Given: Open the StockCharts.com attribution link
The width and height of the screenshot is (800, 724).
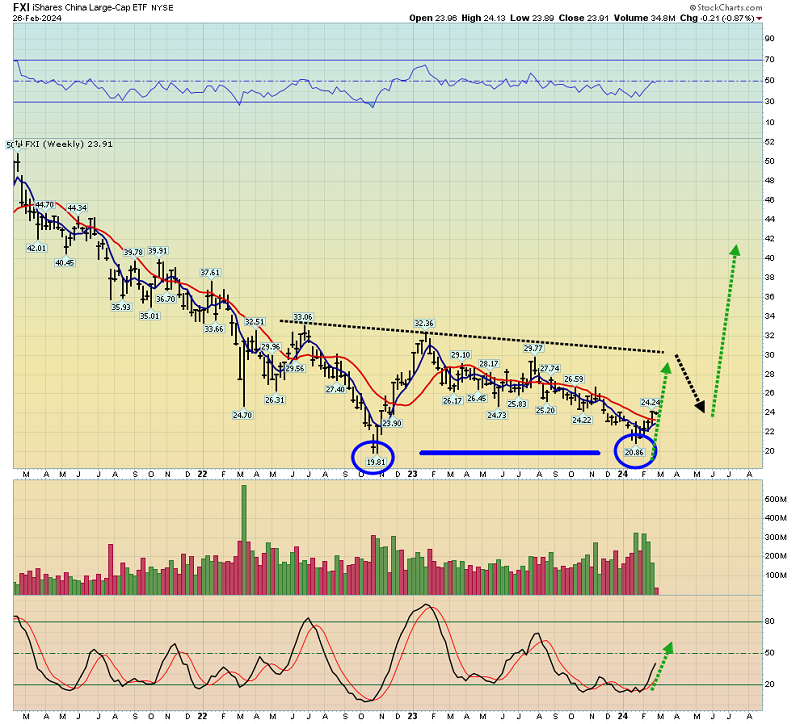Looking at the screenshot, I should (726, 8).
